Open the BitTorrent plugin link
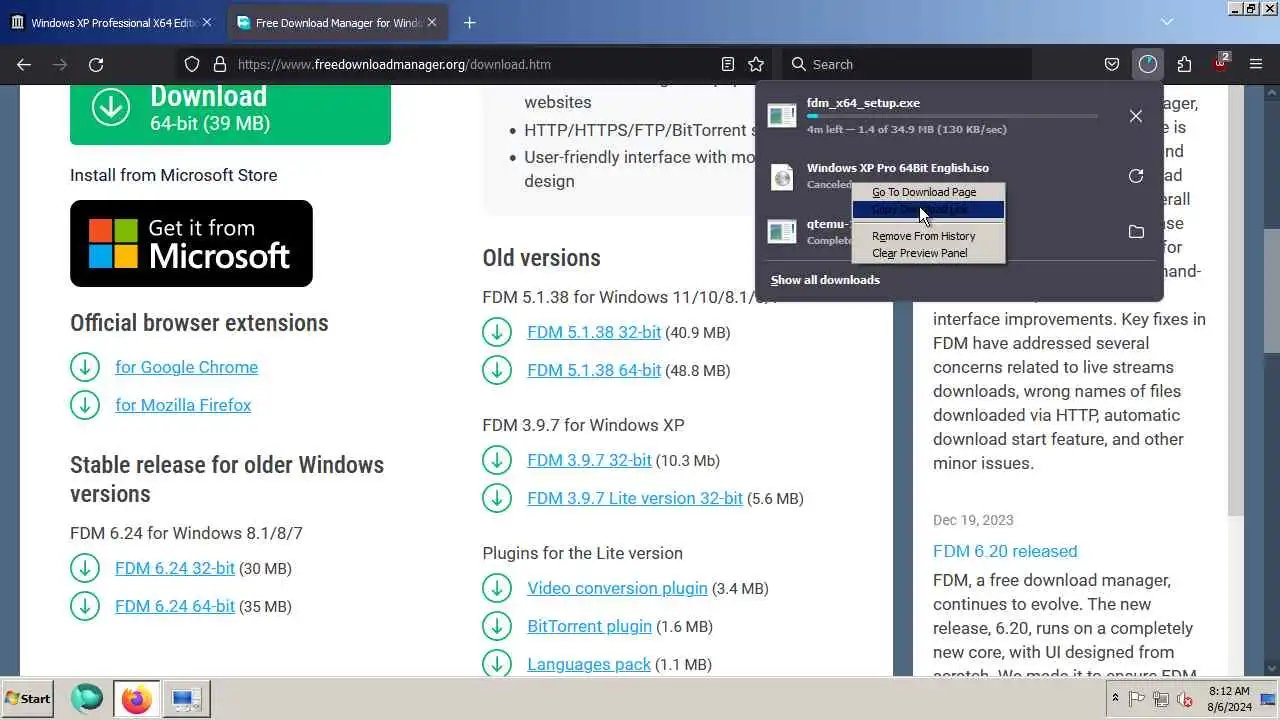1280x720 pixels. (589, 626)
